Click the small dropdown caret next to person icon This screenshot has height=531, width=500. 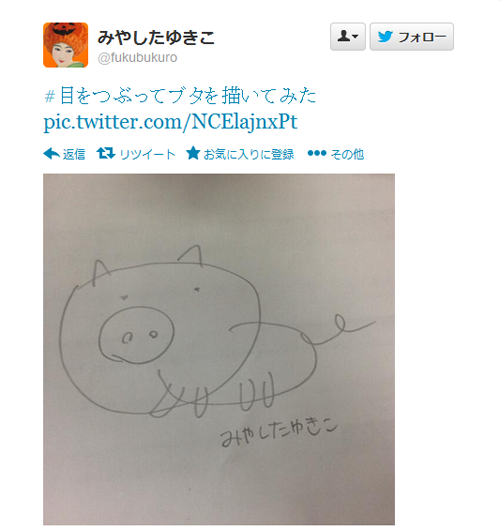click(355, 37)
